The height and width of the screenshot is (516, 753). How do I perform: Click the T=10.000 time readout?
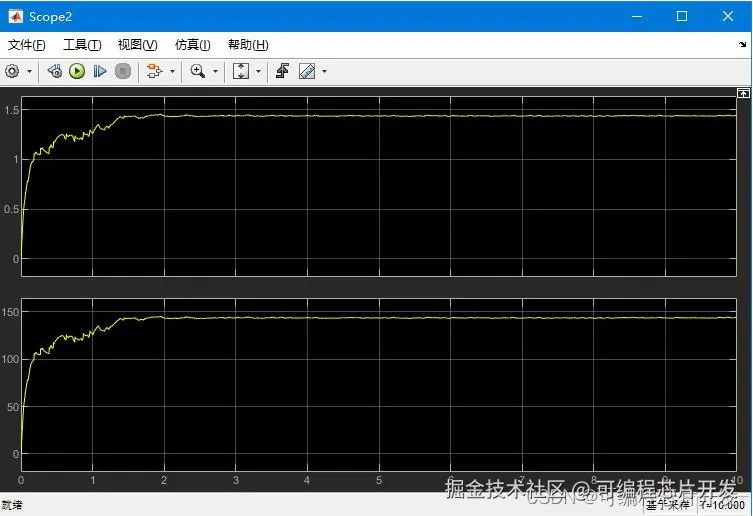pyautogui.click(x=722, y=505)
